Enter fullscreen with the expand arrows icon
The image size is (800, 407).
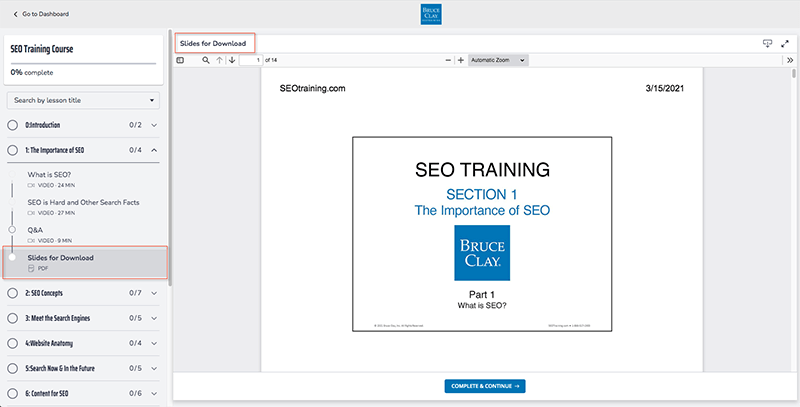[785, 44]
